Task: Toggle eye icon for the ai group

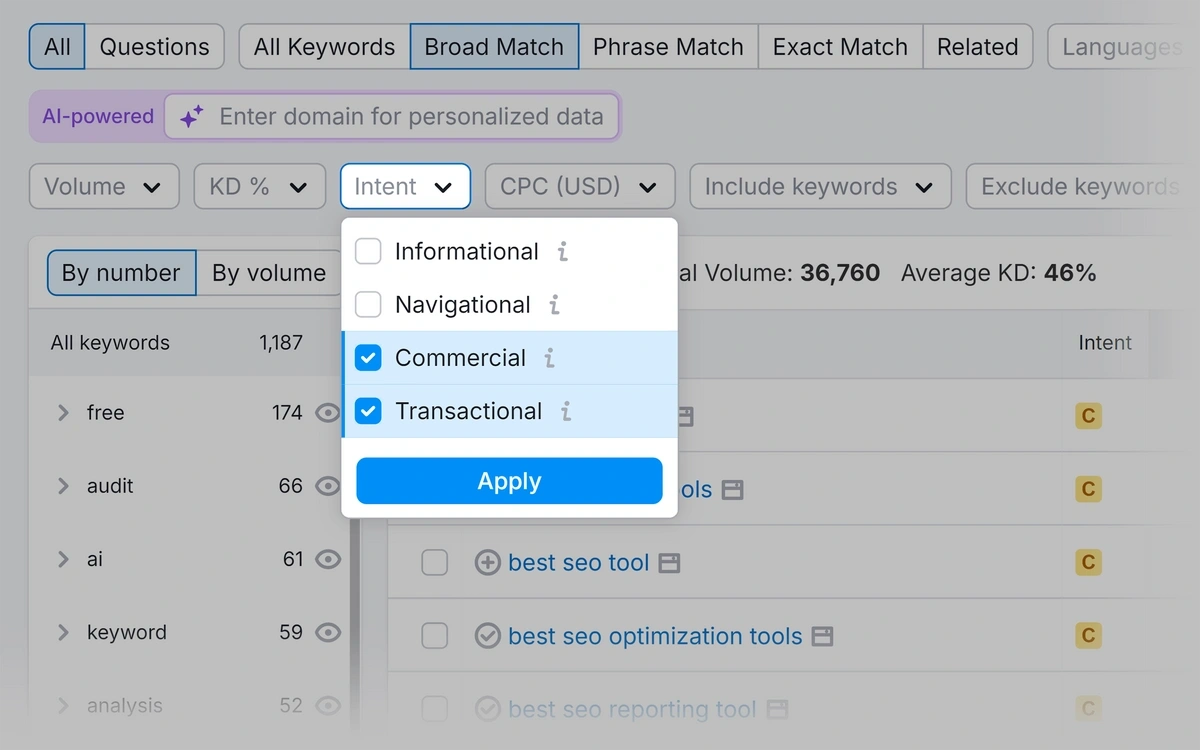Action: (x=328, y=559)
